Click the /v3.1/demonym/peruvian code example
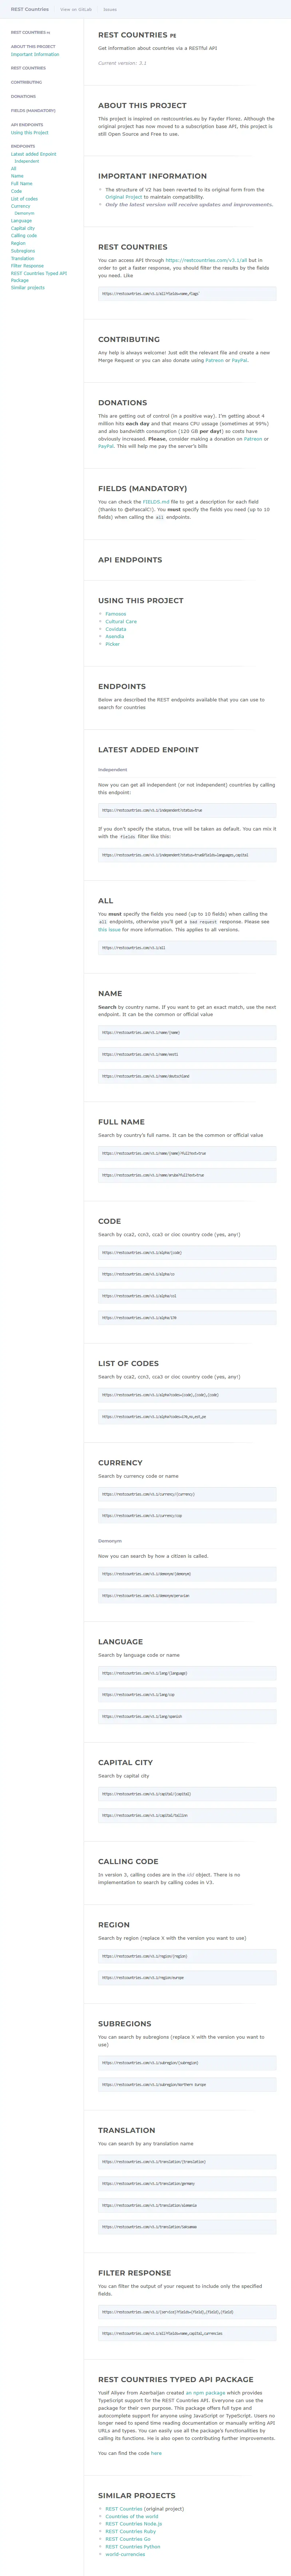The image size is (291, 2576). click(x=187, y=1596)
